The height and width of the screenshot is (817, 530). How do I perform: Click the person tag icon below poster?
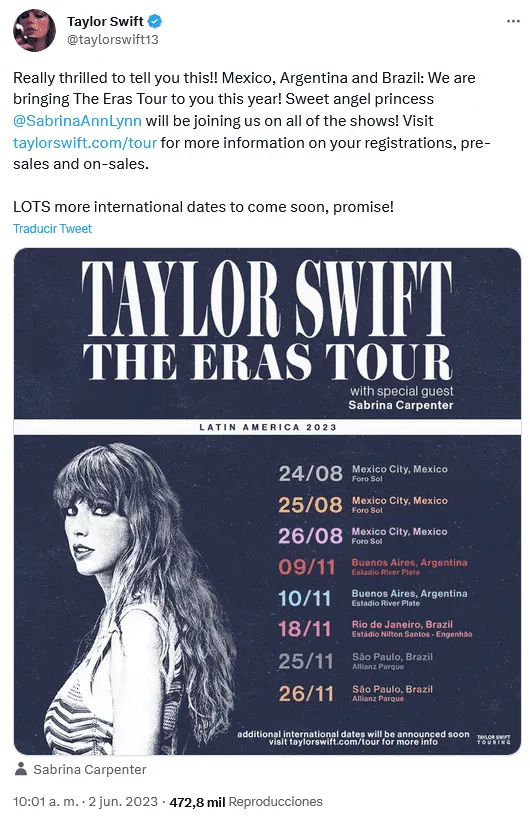click(21, 769)
